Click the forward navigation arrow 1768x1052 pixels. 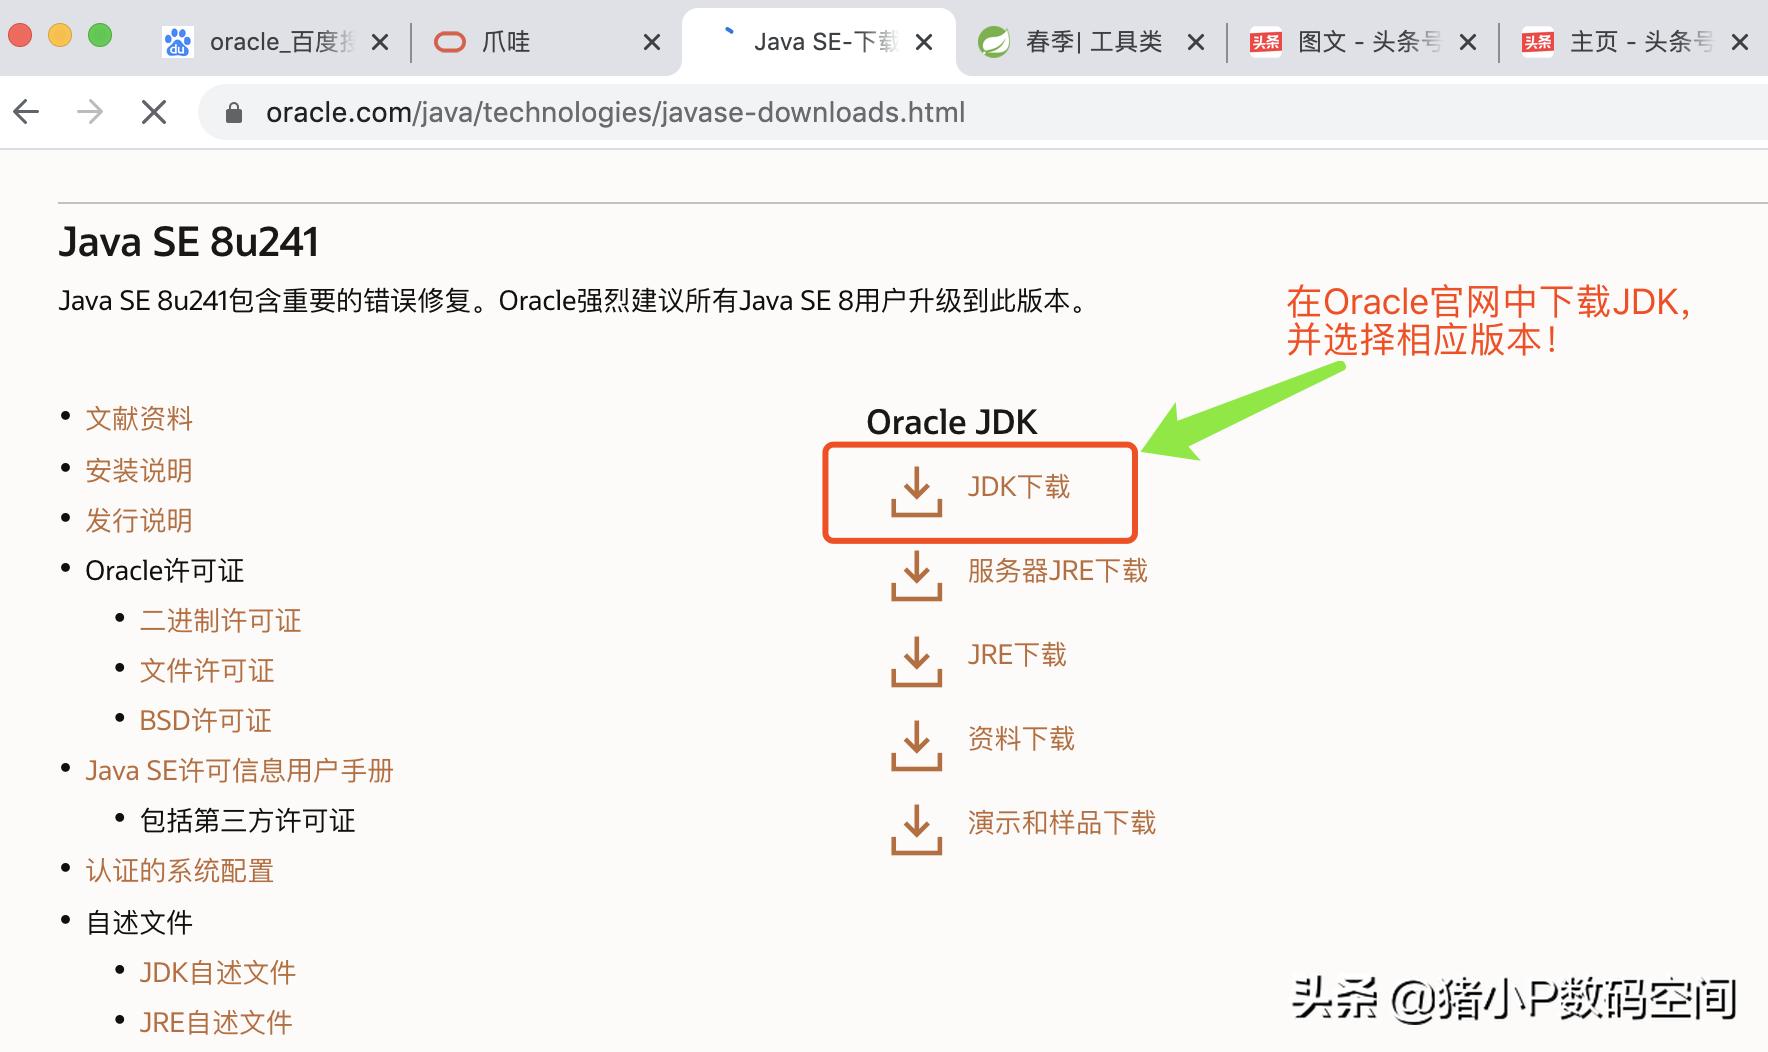(90, 112)
